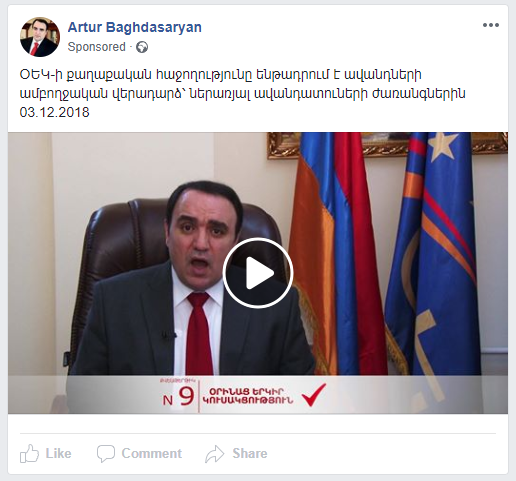Click the gold picture frame in the video
516x481 pixels.
point(387,145)
